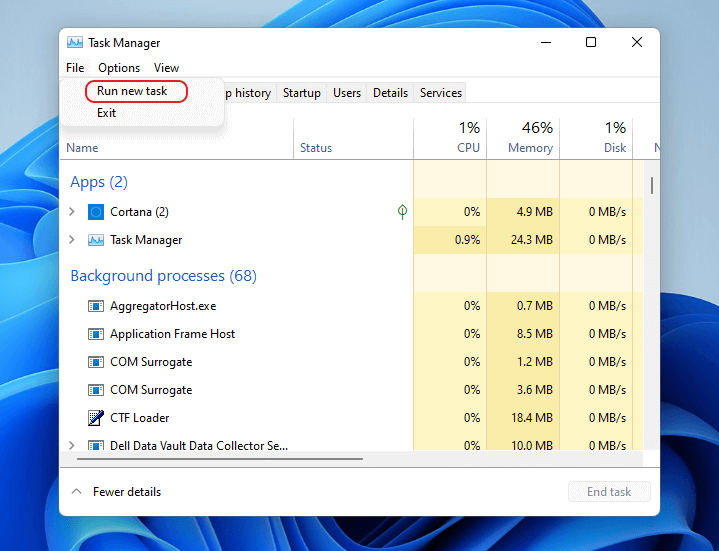The width and height of the screenshot is (719, 551).
Task: Click CTF Loader's 18.4 MB memory value
Action: coord(532,418)
